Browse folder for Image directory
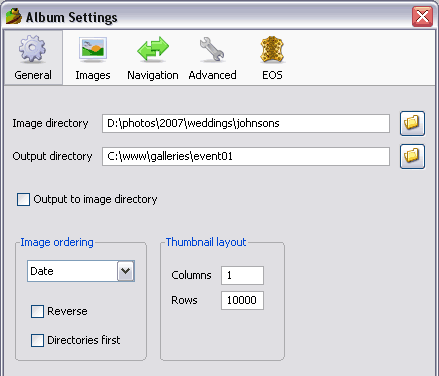 pos(412,123)
